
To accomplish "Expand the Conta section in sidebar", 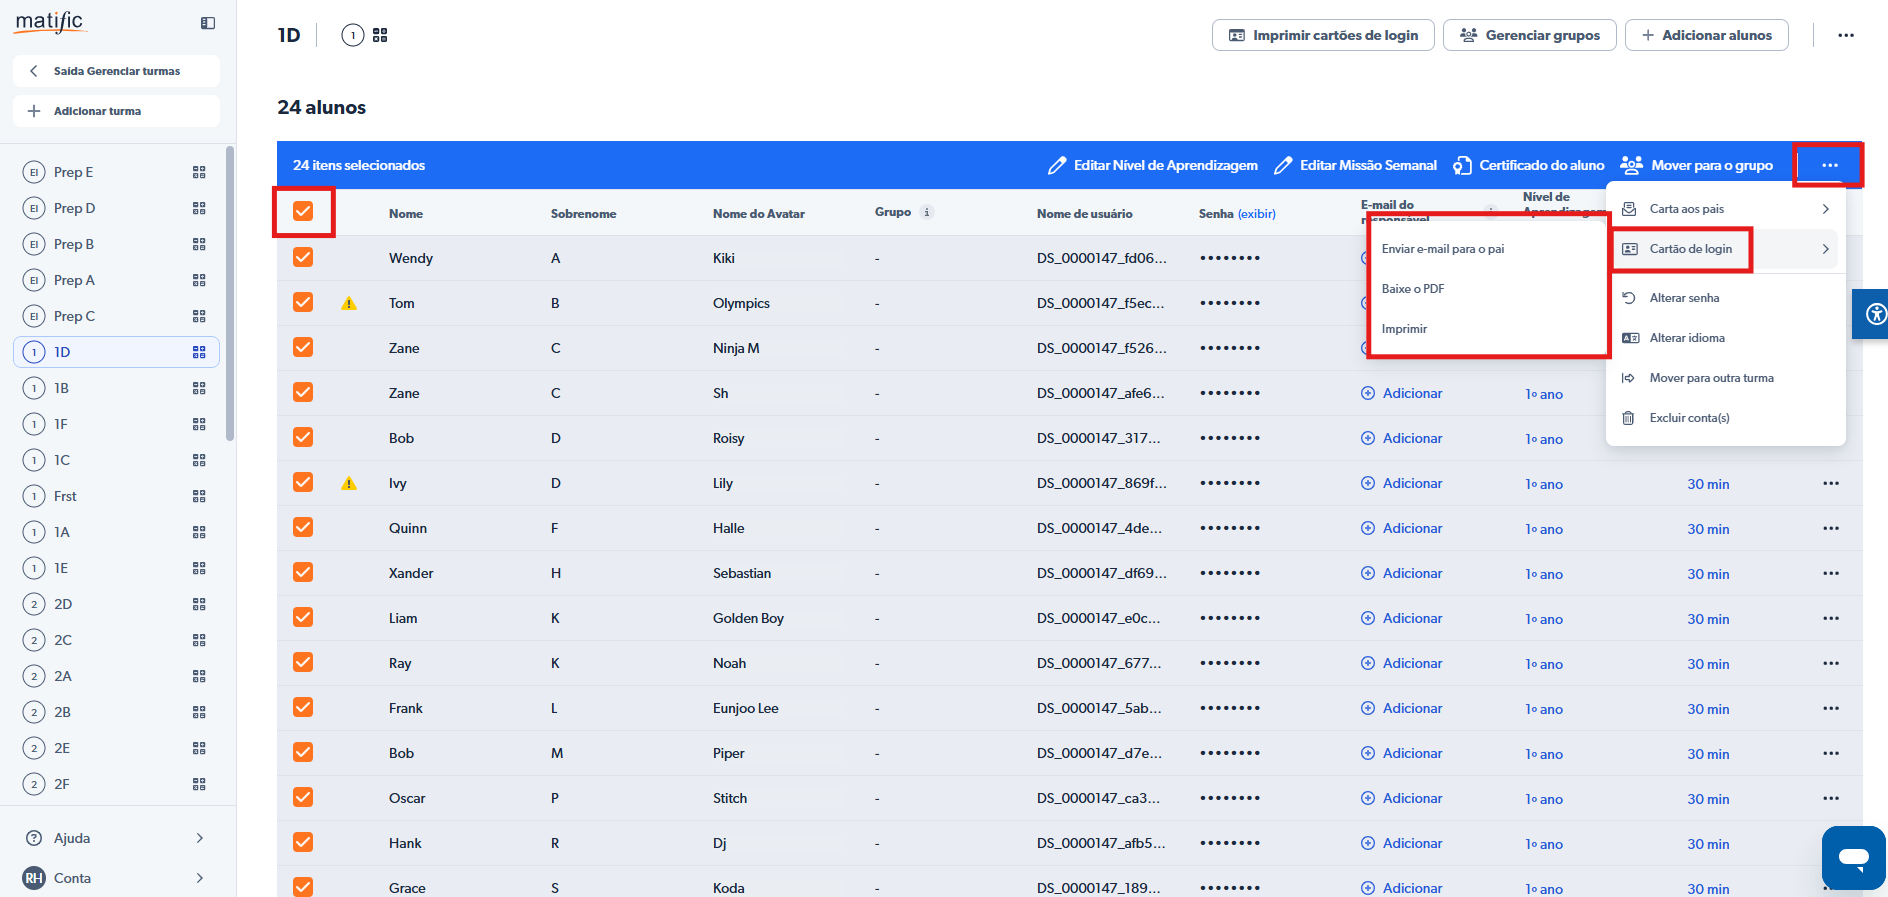I will pyautogui.click(x=200, y=878).
